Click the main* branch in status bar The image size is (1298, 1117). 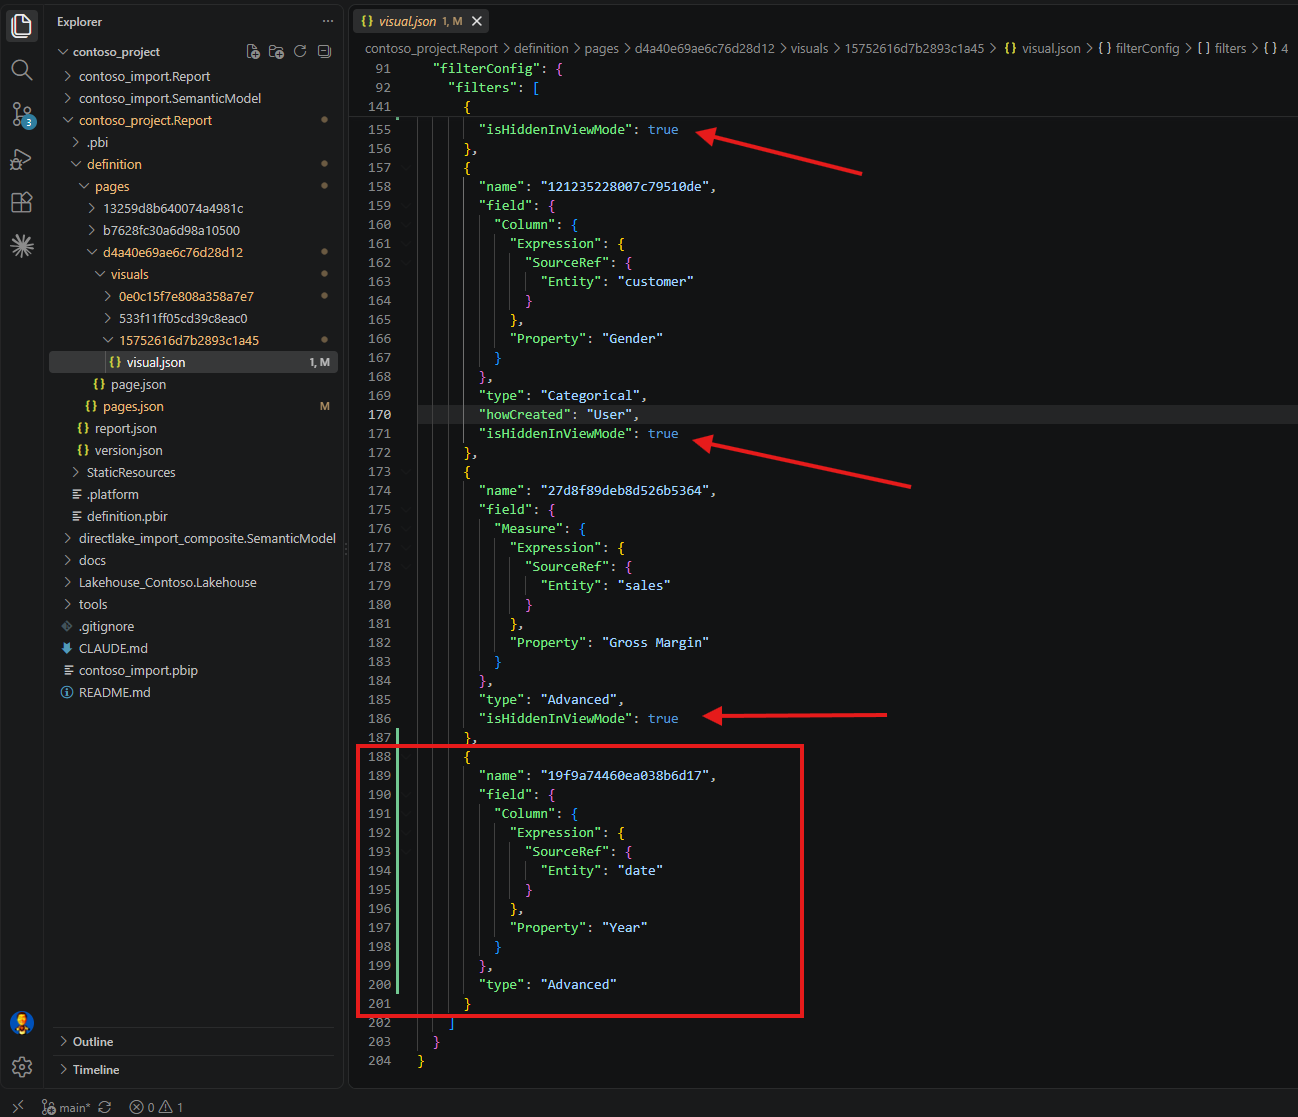coord(66,1107)
